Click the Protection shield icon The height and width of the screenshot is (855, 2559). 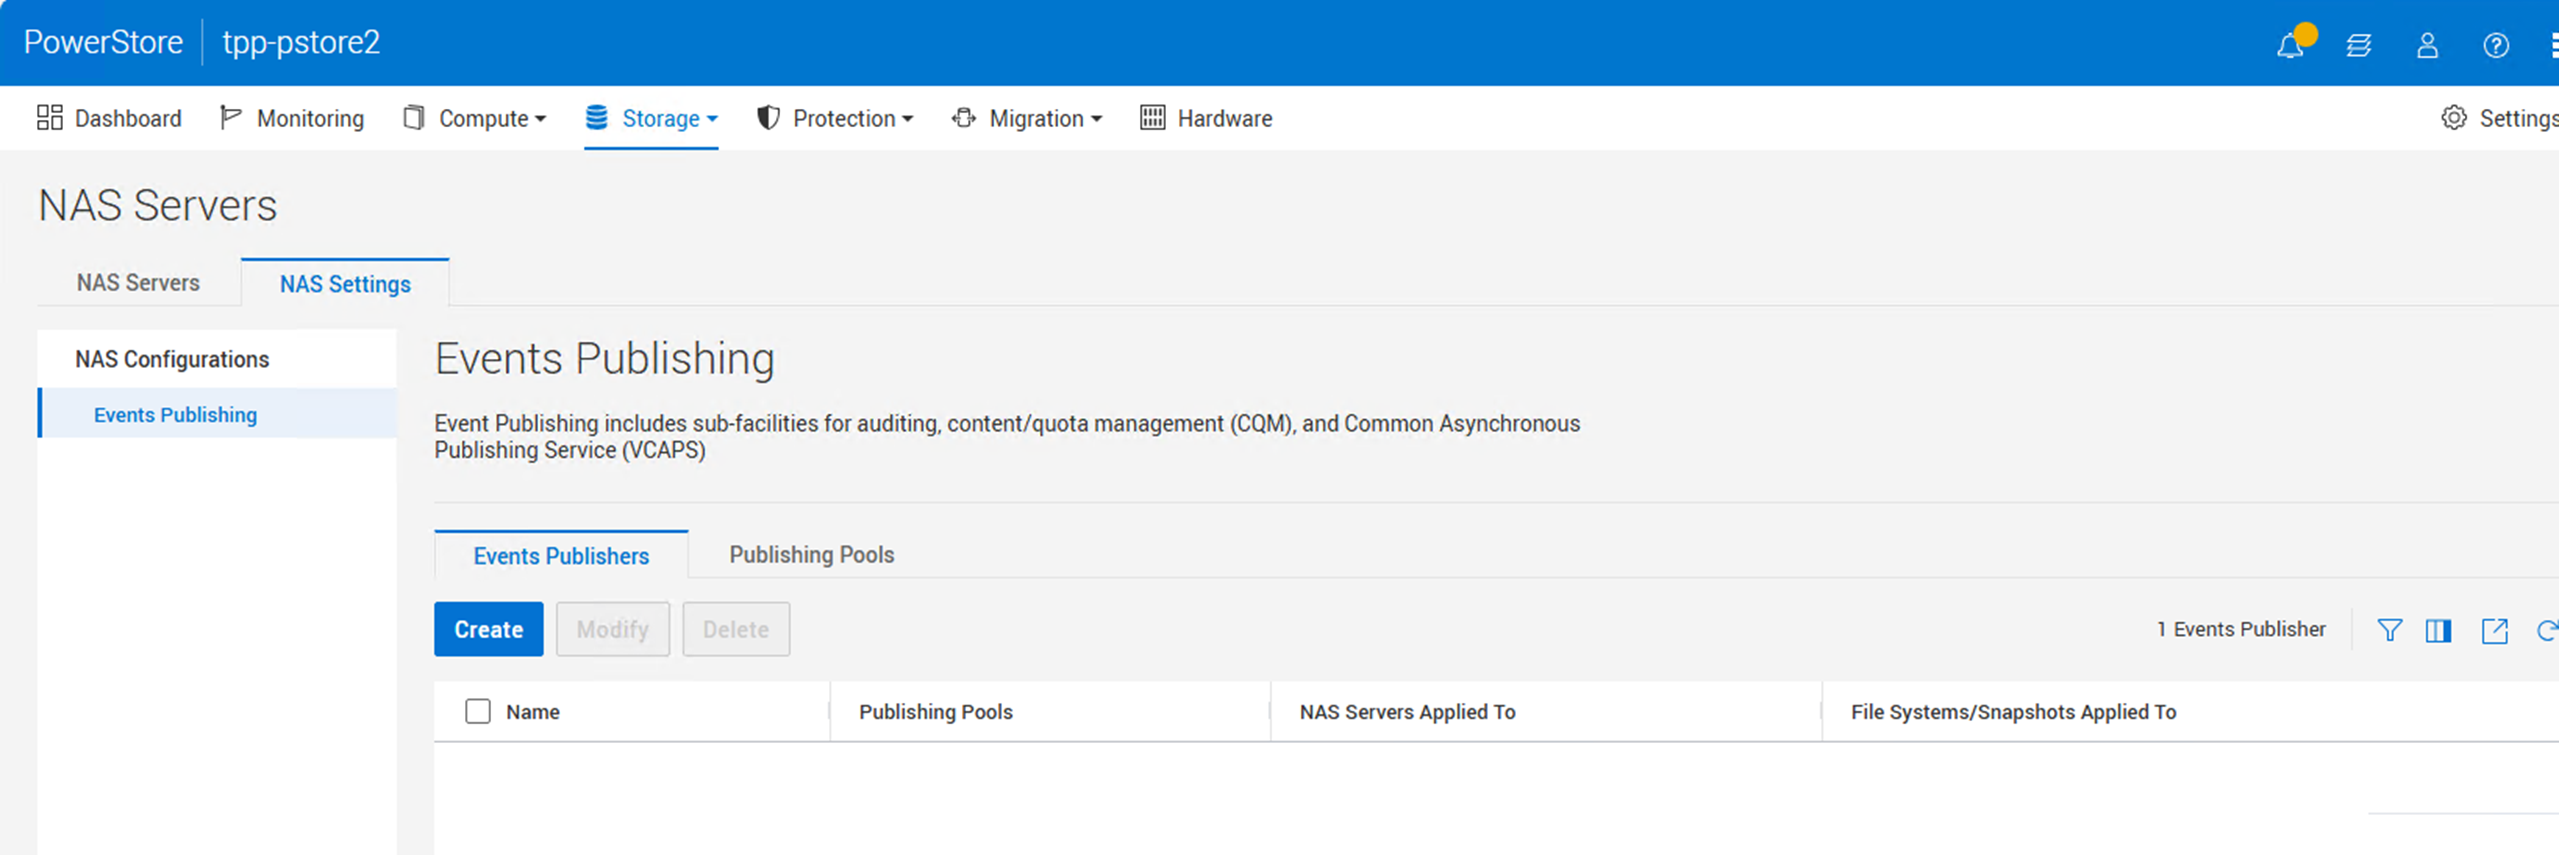767,118
